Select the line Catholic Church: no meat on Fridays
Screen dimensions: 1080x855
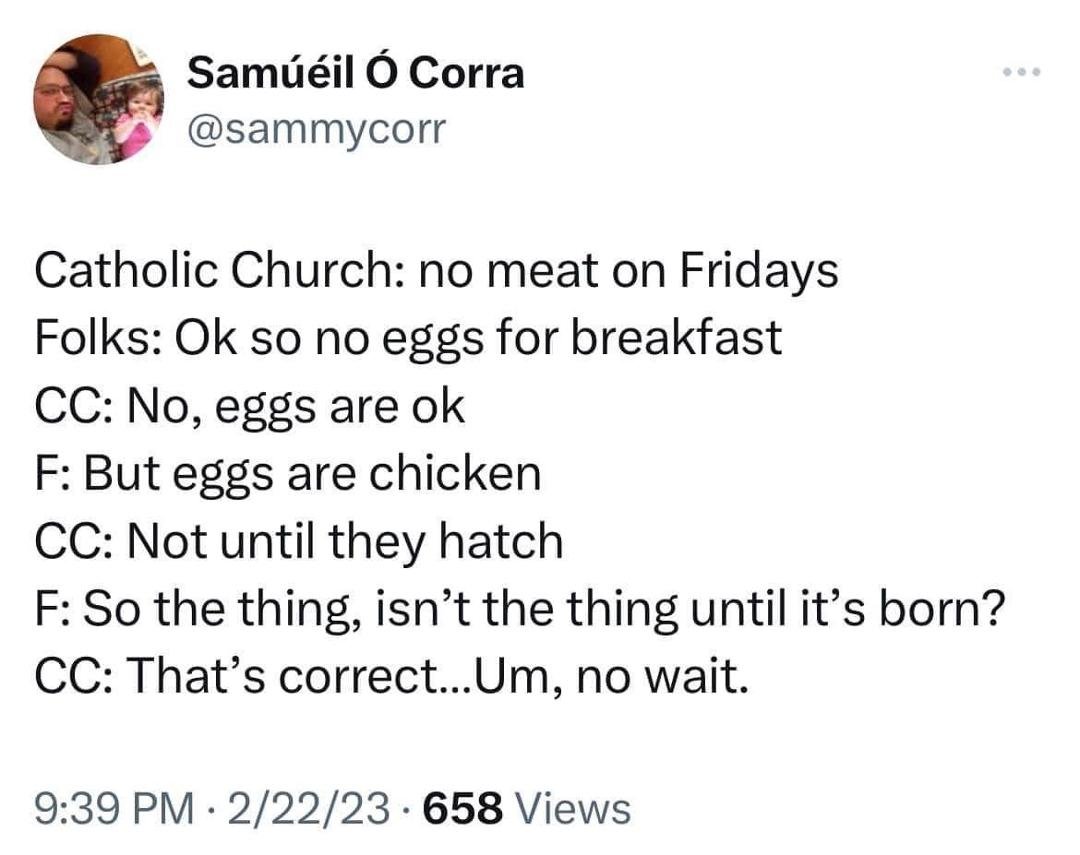pyautogui.click(x=436, y=271)
